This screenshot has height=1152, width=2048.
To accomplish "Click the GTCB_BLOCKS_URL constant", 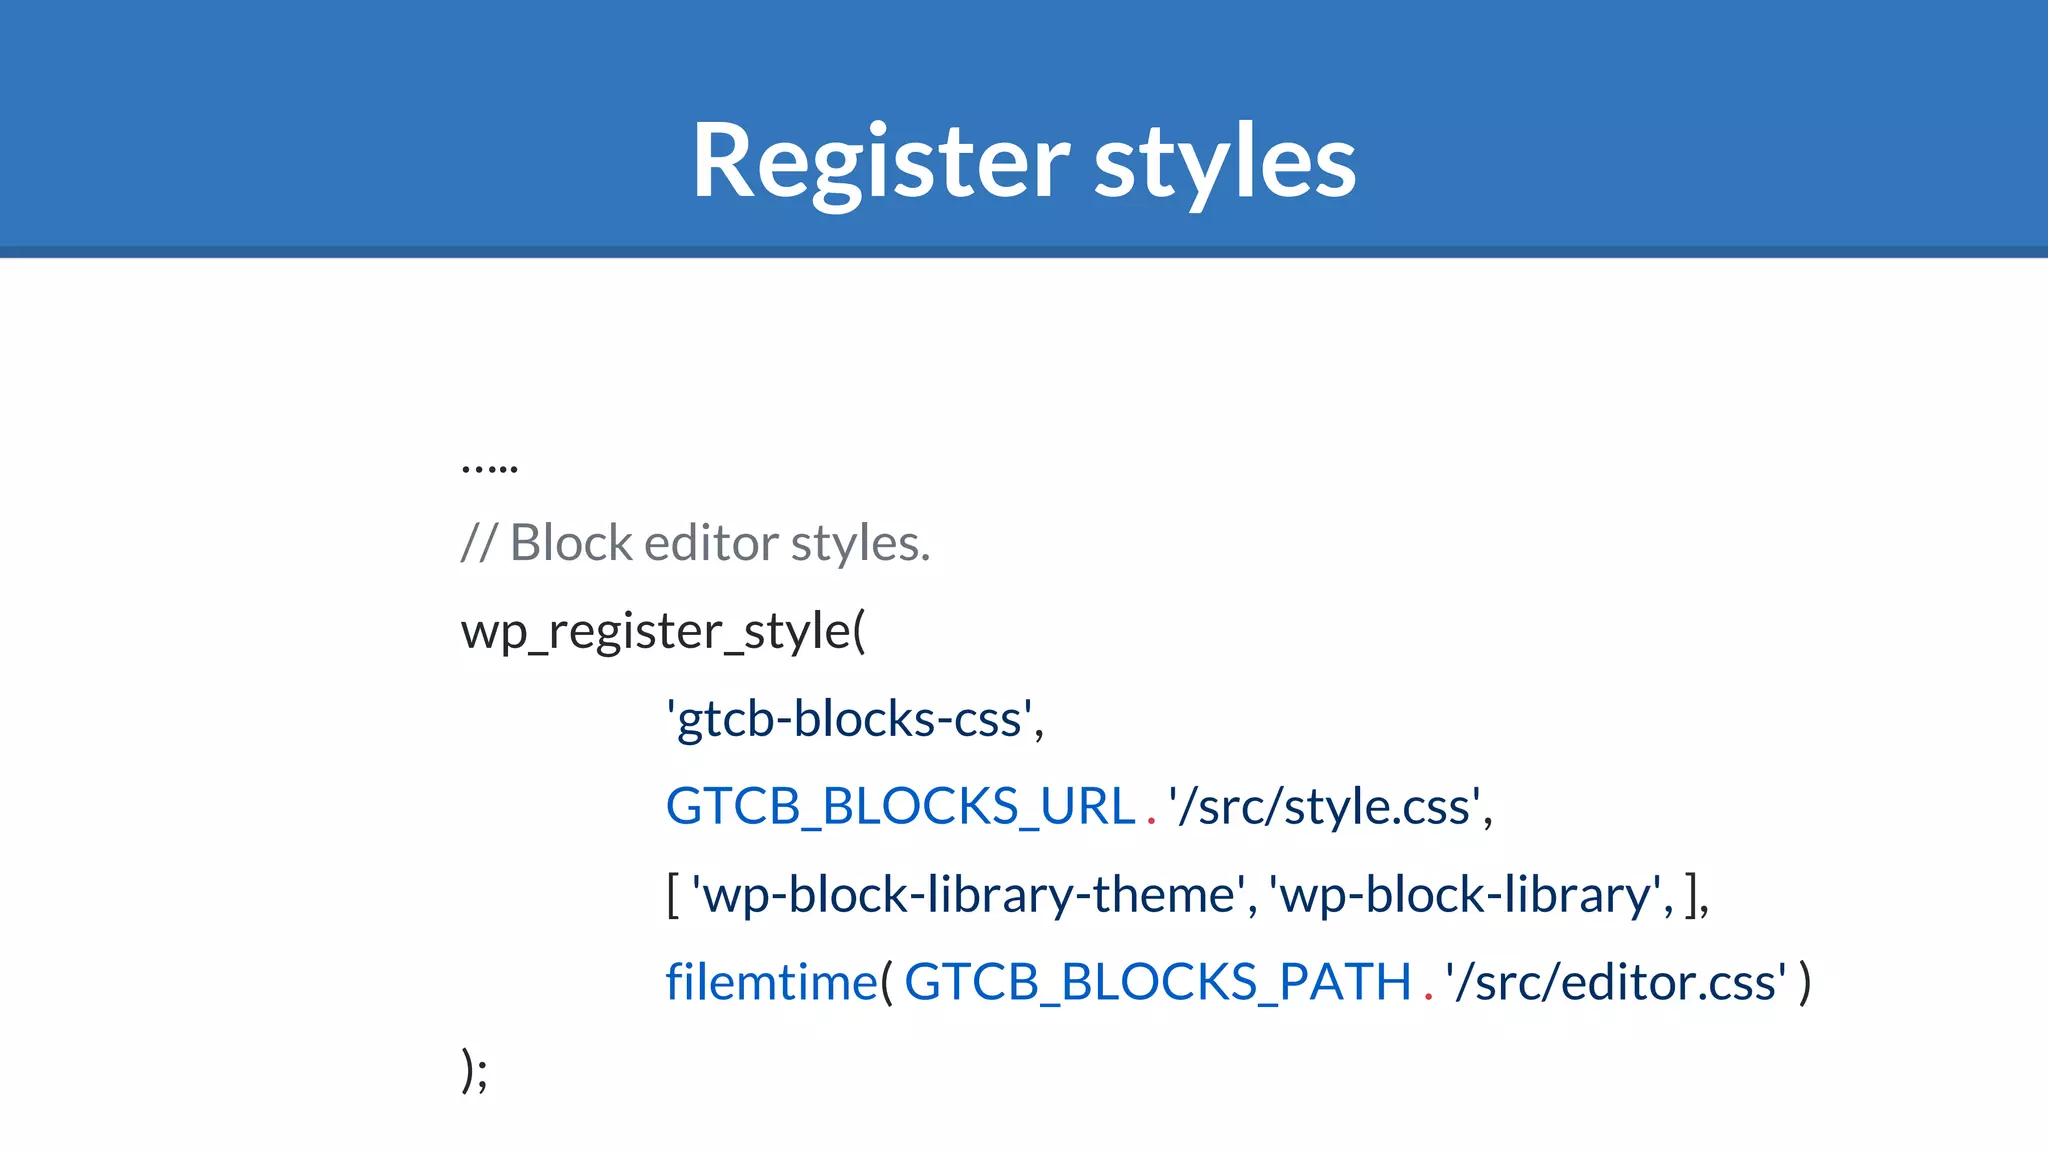I will (x=900, y=807).
